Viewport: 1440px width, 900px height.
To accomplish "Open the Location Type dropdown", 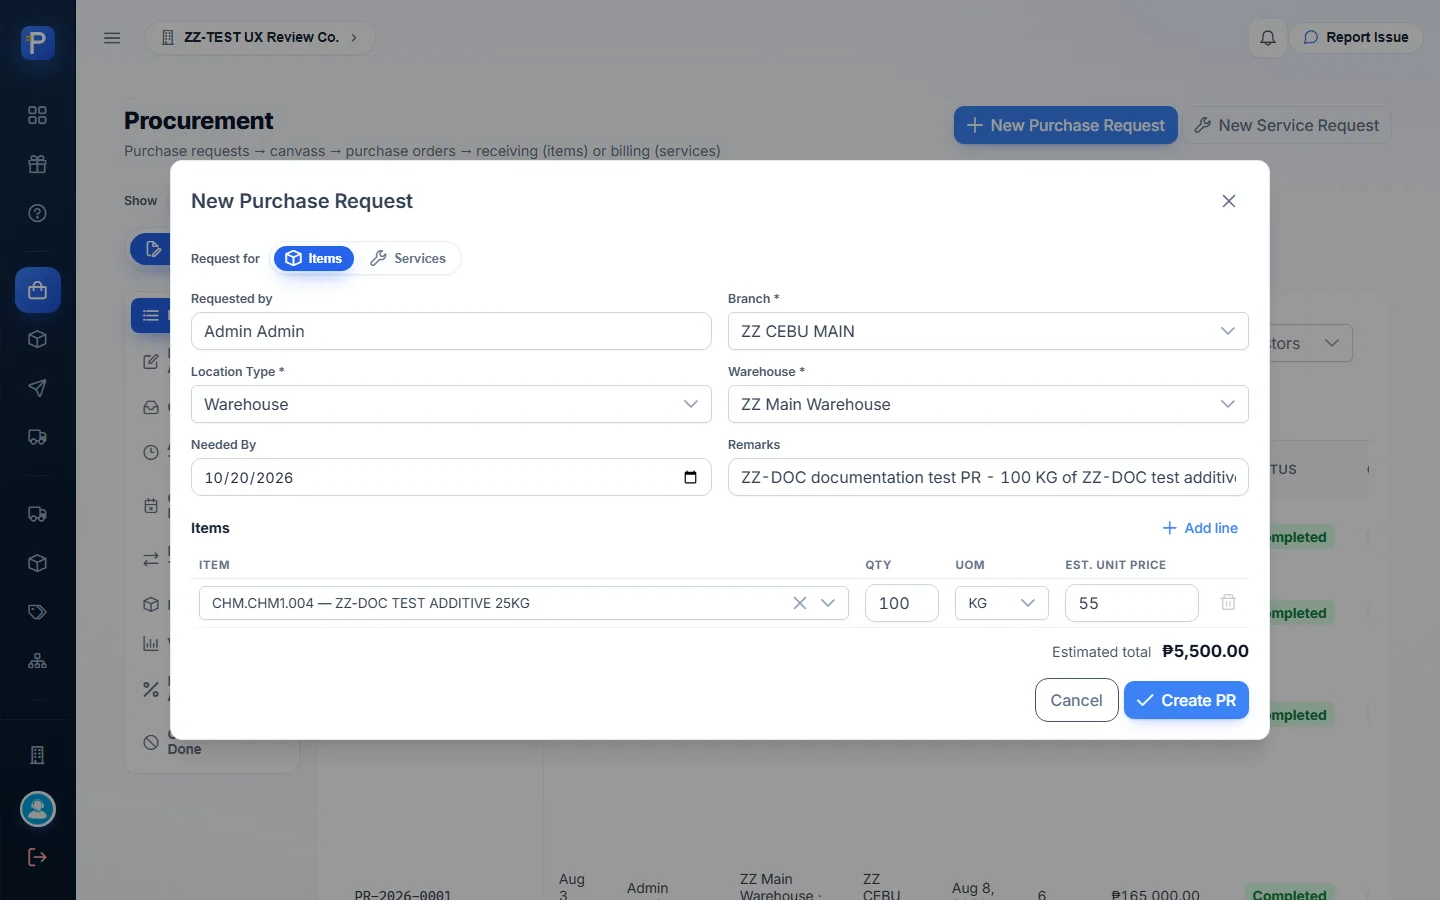I will coord(451,404).
